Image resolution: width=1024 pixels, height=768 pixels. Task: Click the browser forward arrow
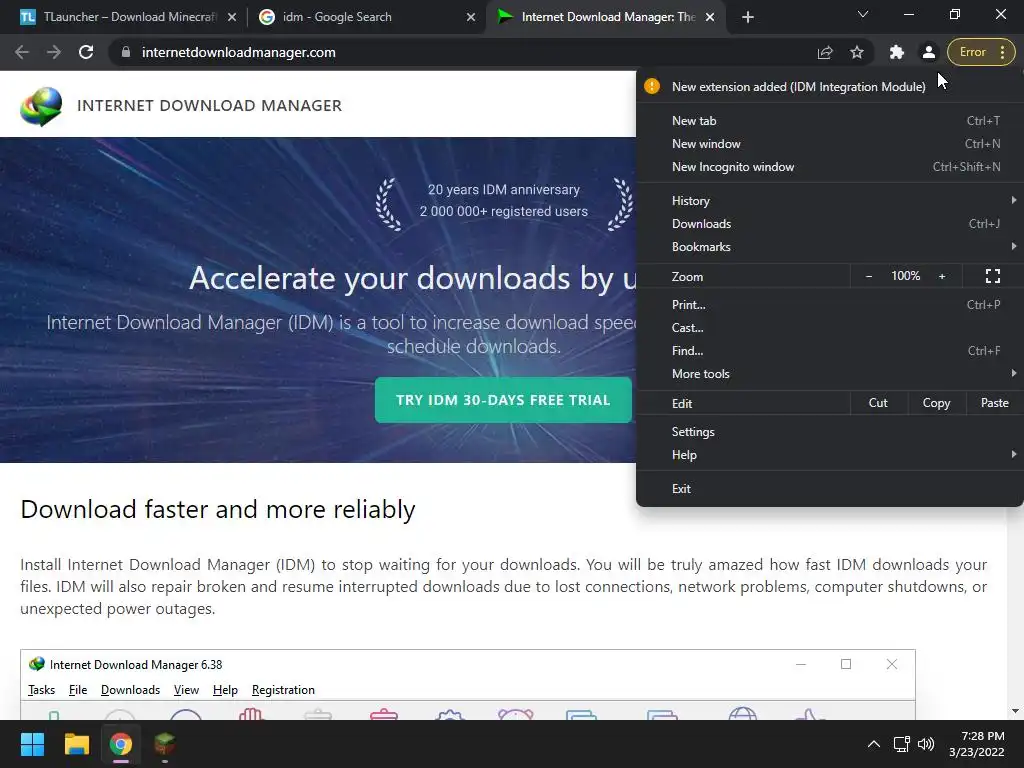(x=54, y=52)
